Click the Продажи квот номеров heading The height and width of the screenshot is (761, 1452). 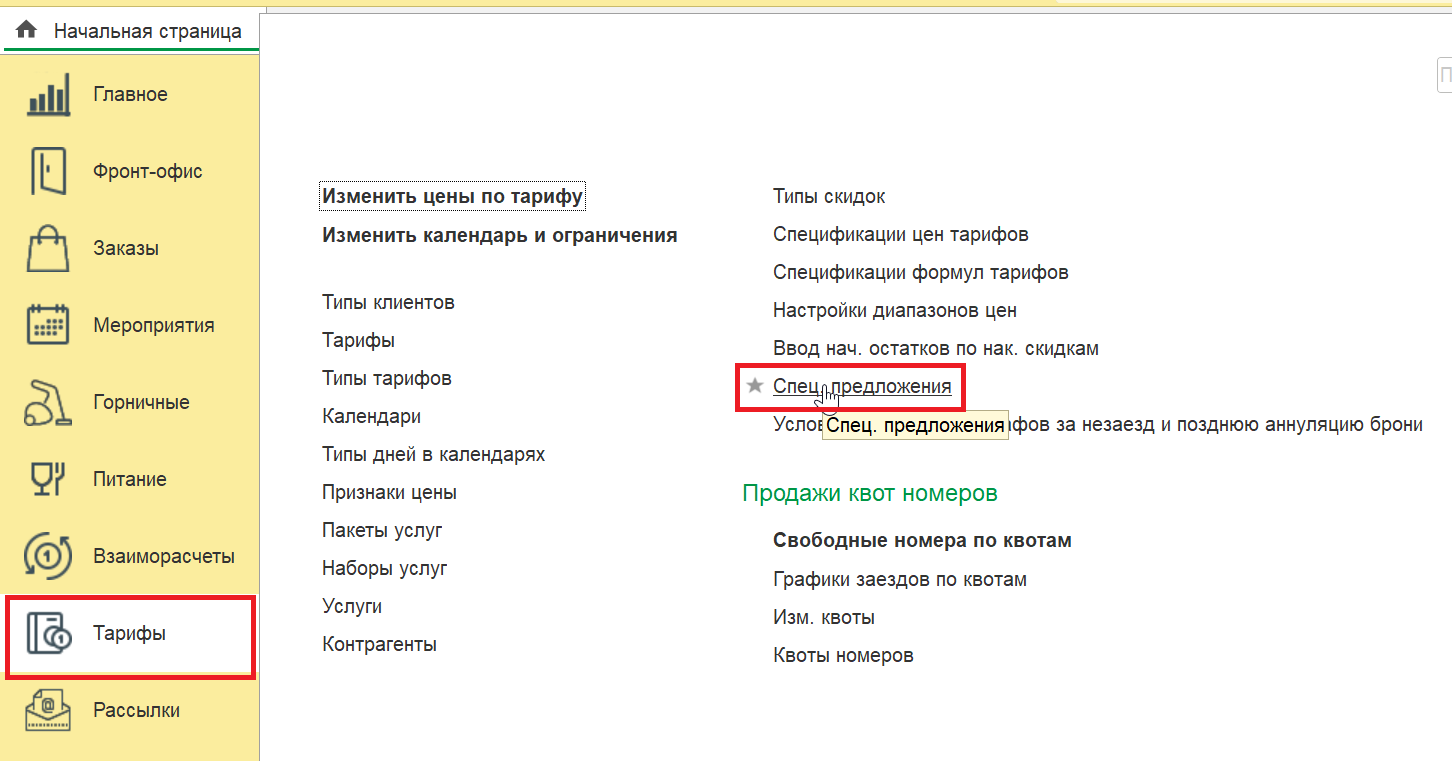[x=870, y=493]
